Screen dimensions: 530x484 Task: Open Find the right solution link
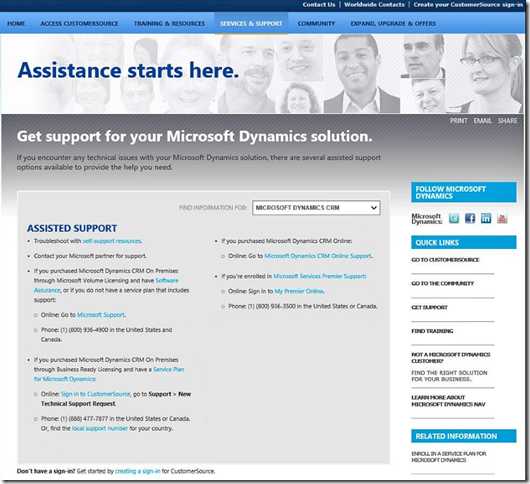coord(449,376)
